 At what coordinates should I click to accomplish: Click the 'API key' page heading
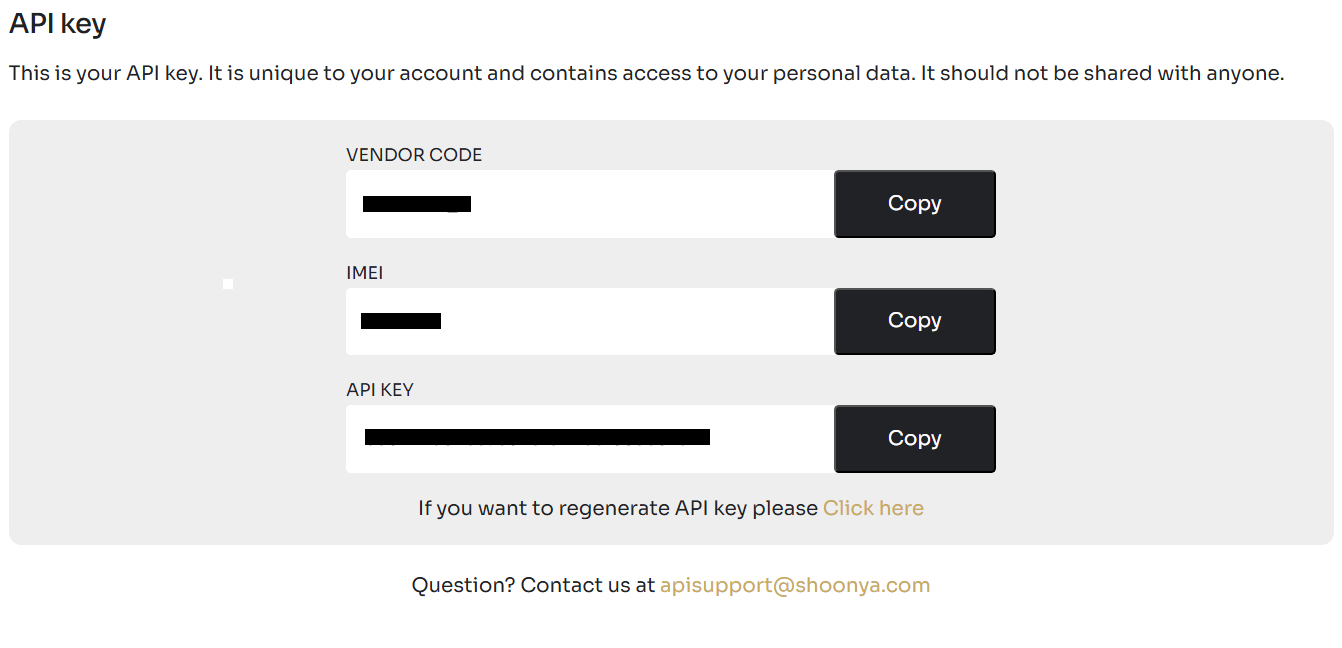(x=58, y=24)
